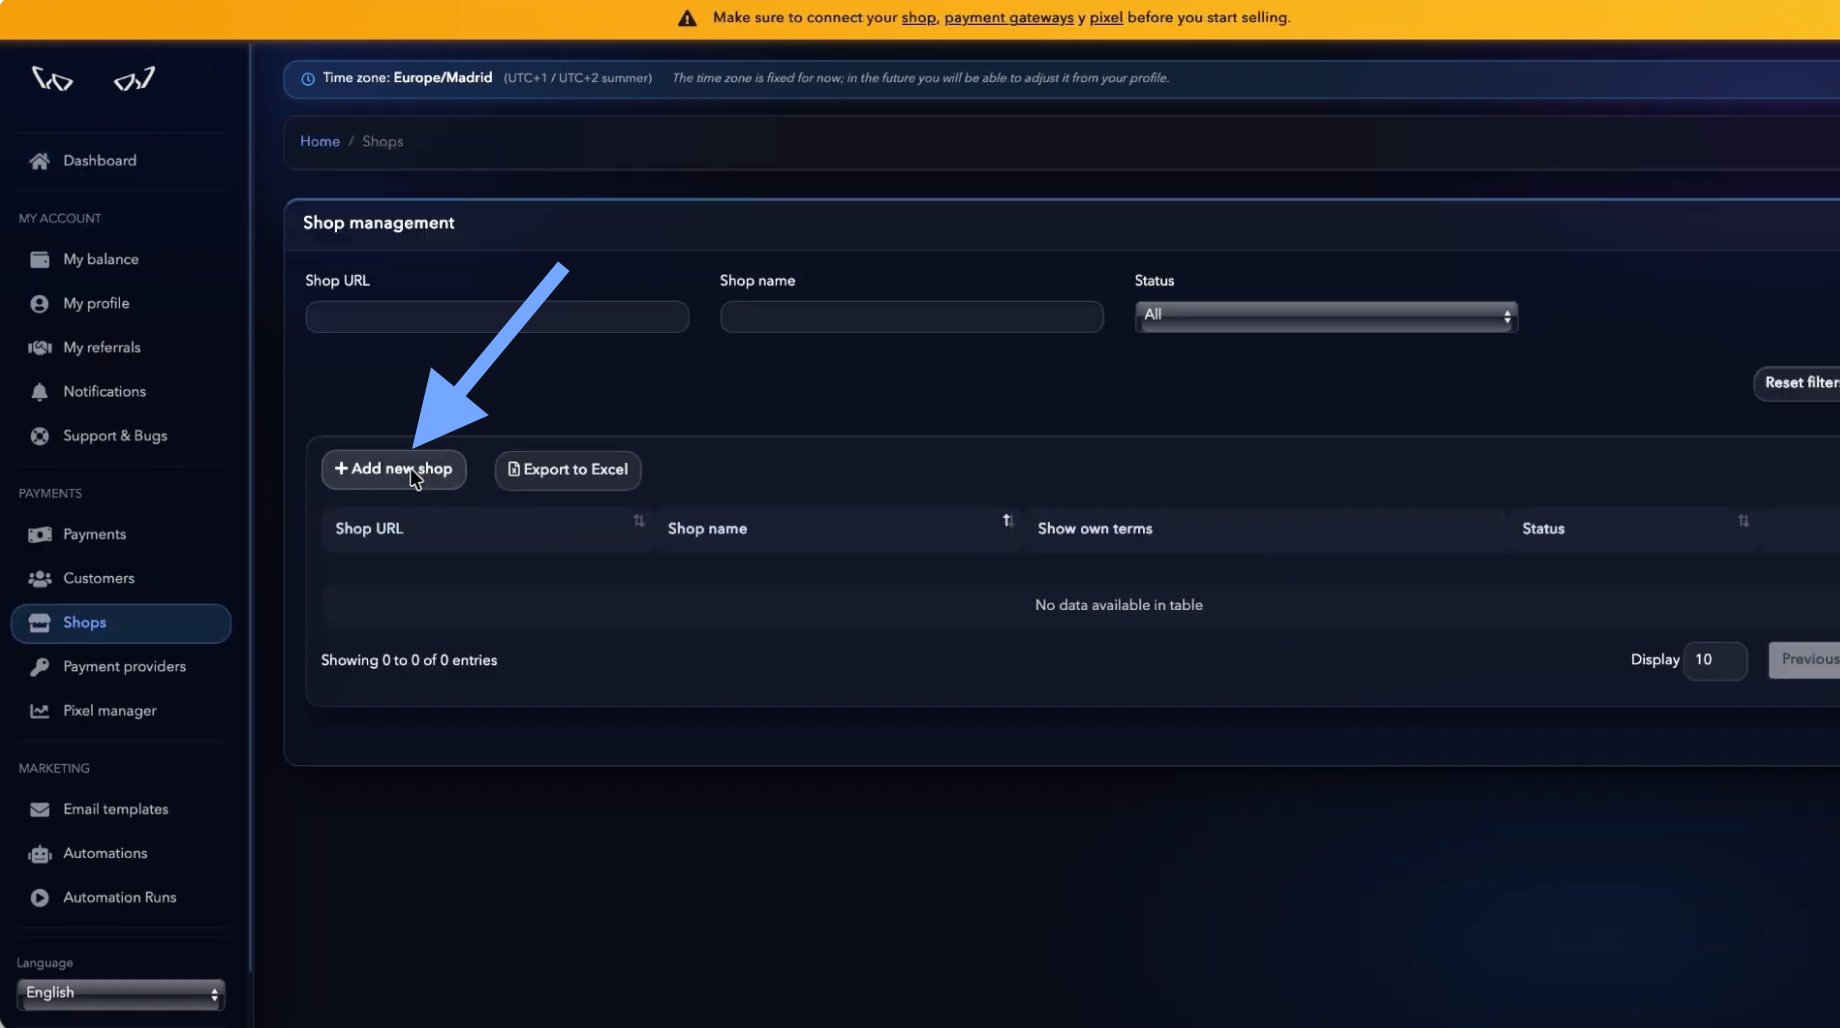
Task: Click the Home breadcrumb link
Action: pos(320,142)
